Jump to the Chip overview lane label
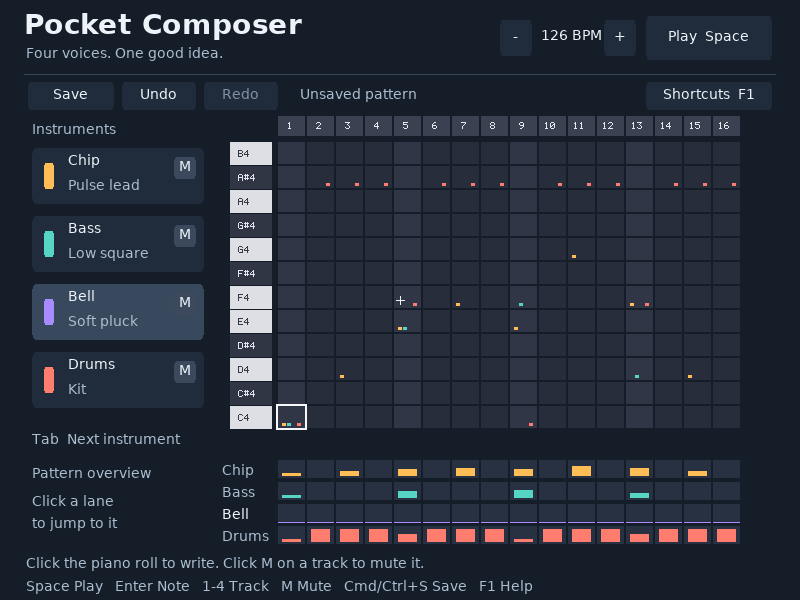Image resolution: width=800 pixels, height=600 pixels. pyautogui.click(x=238, y=470)
